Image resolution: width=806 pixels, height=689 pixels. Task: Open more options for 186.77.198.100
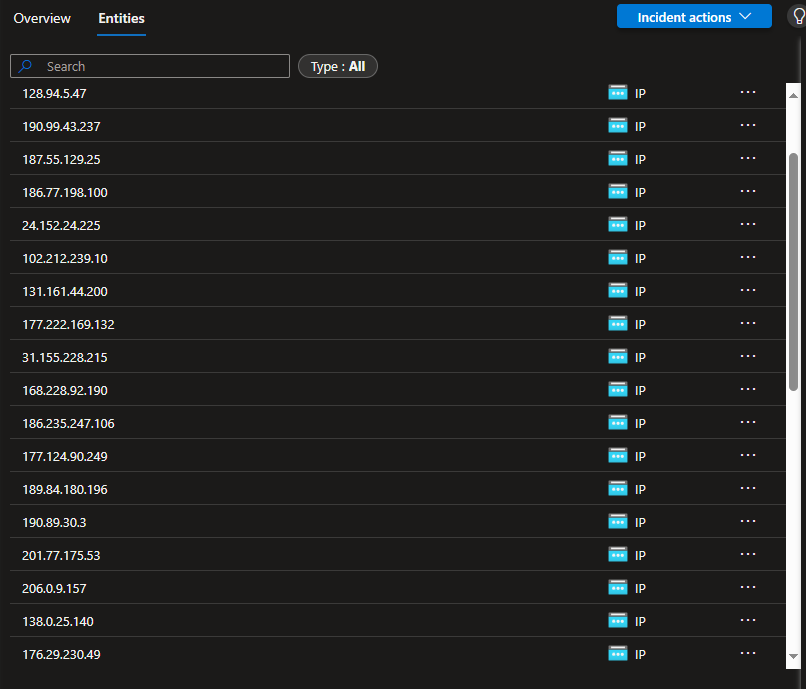click(747, 192)
